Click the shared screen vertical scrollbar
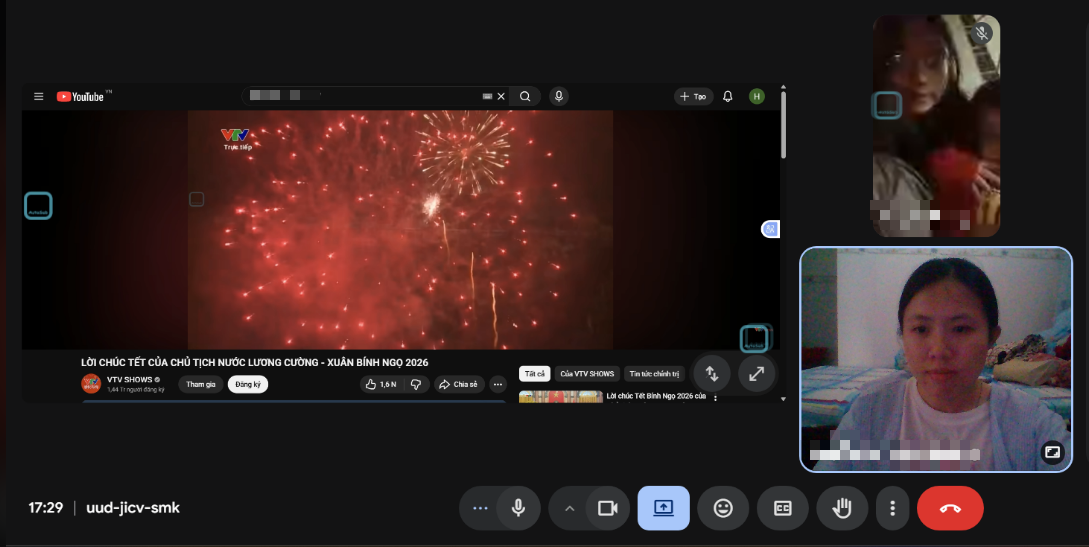Image resolution: width=1089 pixels, height=547 pixels. coord(783,243)
